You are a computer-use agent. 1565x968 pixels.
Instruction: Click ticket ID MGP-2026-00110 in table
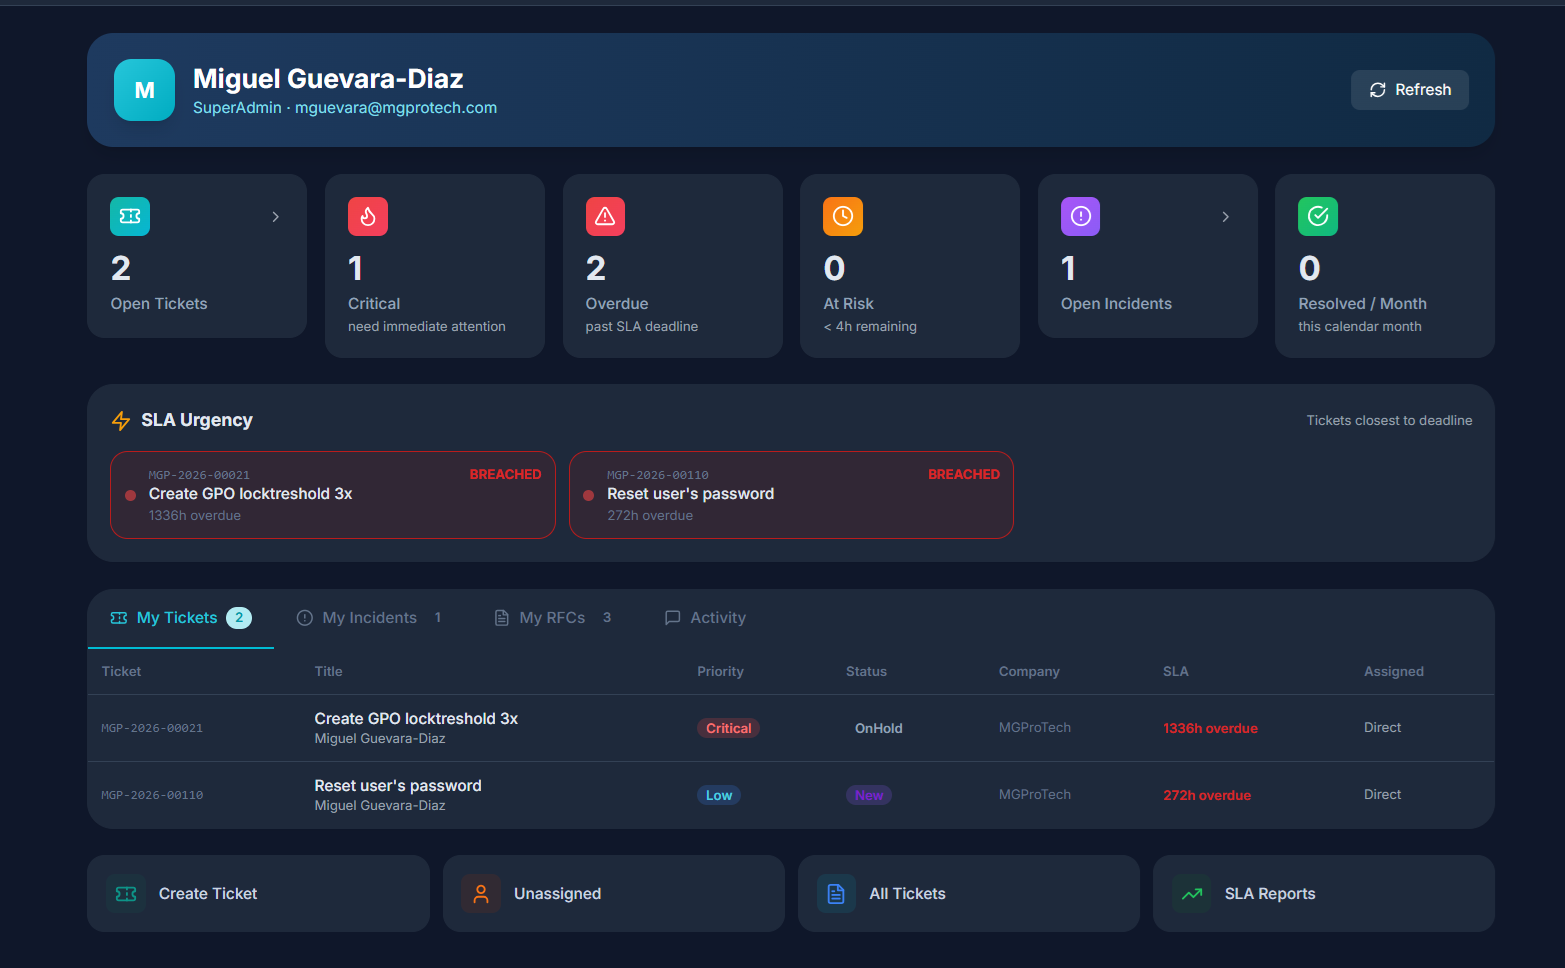pos(152,795)
